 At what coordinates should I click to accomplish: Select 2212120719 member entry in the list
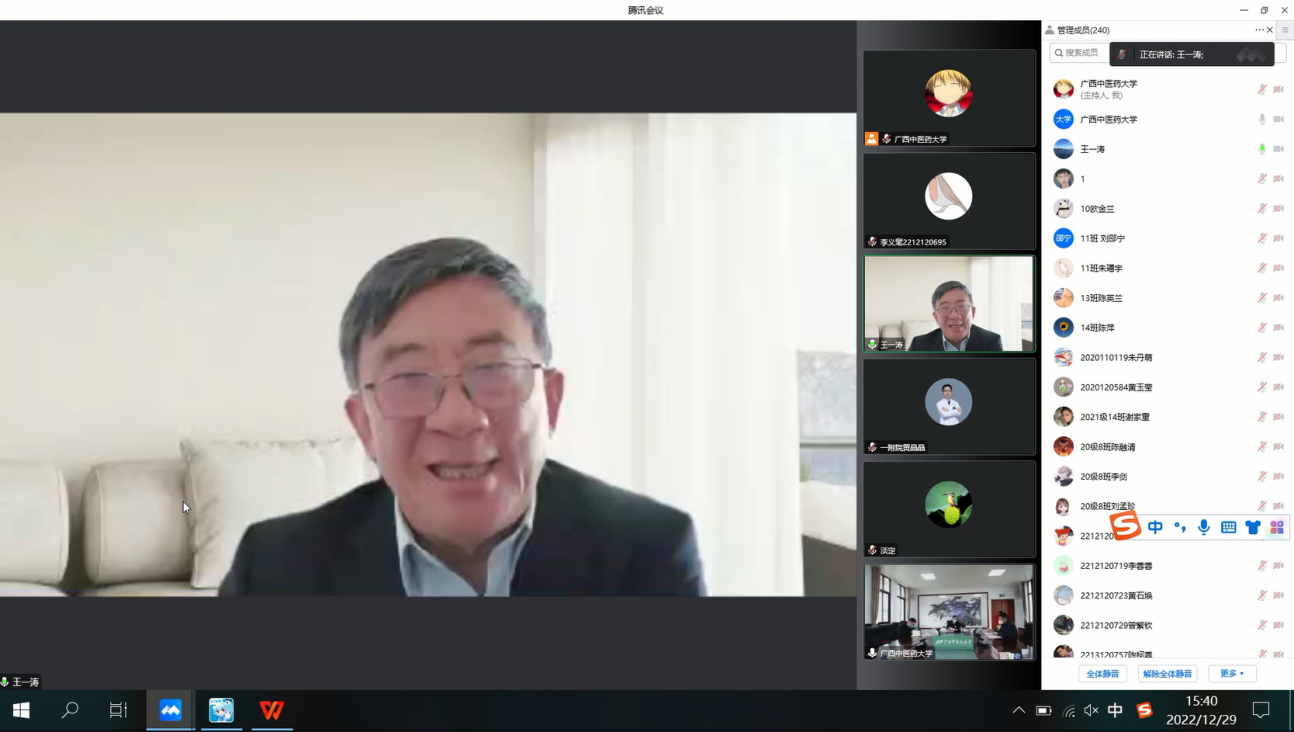tap(1115, 566)
